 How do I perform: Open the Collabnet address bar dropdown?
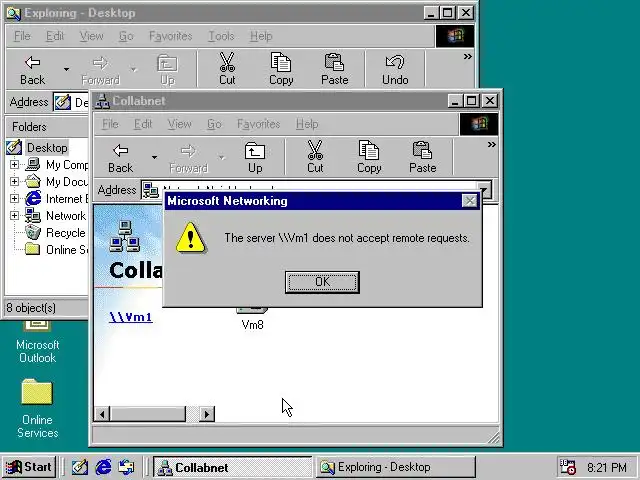pyautogui.click(x=484, y=190)
